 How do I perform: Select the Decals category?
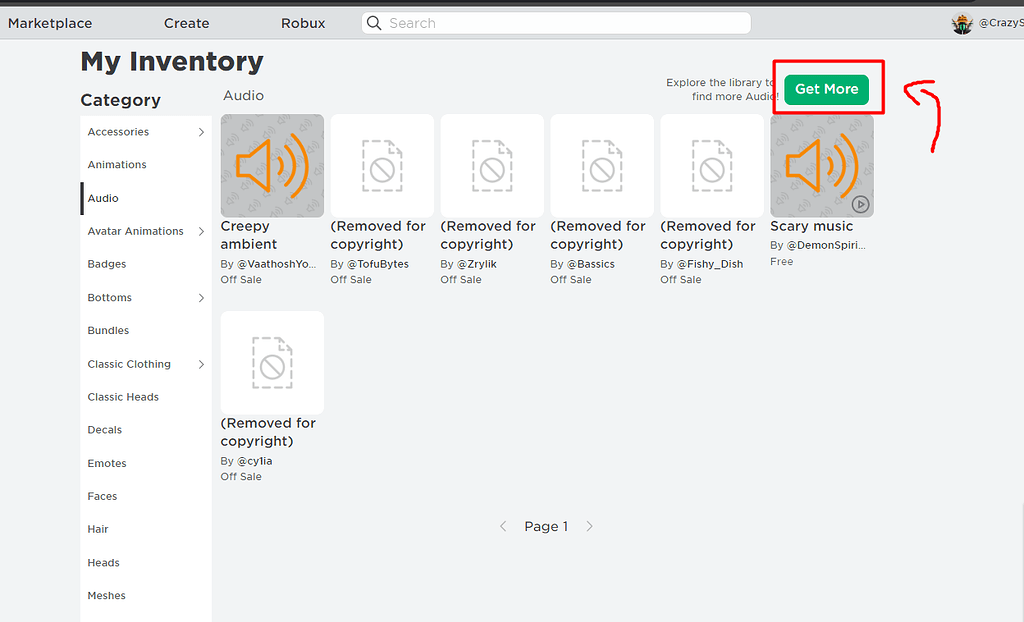pos(104,430)
